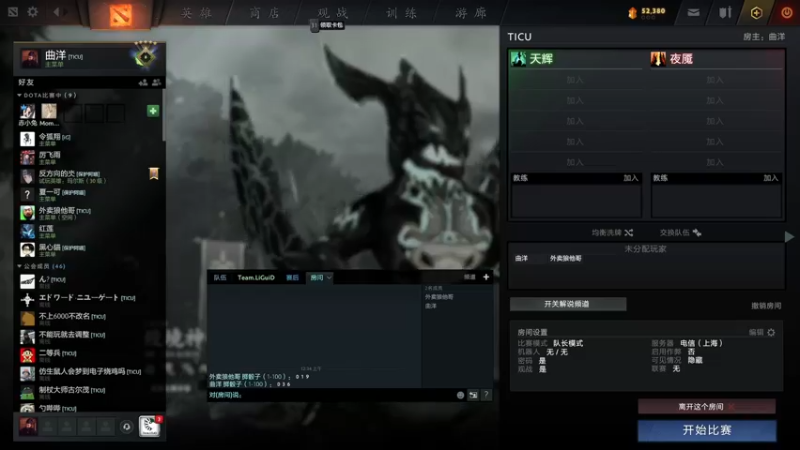Viewport: 800px width, 450px height.
Task: Click the friend avatar labeled Mom...
Action: (49, 111)
